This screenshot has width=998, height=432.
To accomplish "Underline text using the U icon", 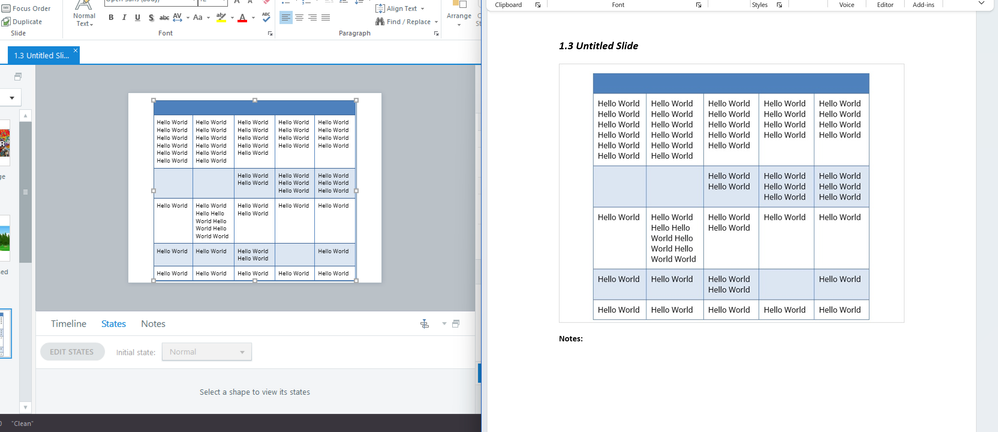I will pos(137,18).
